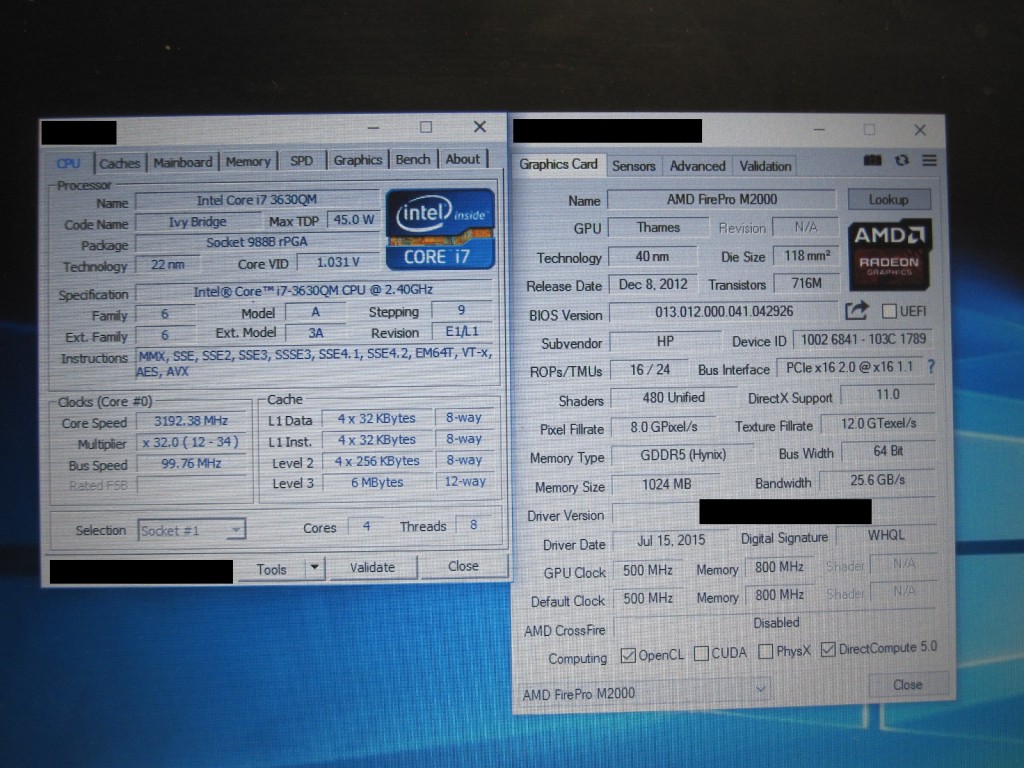Minimize the GPU-Z window
This screenshot has width=1024, height=768.
coord(820,130)
